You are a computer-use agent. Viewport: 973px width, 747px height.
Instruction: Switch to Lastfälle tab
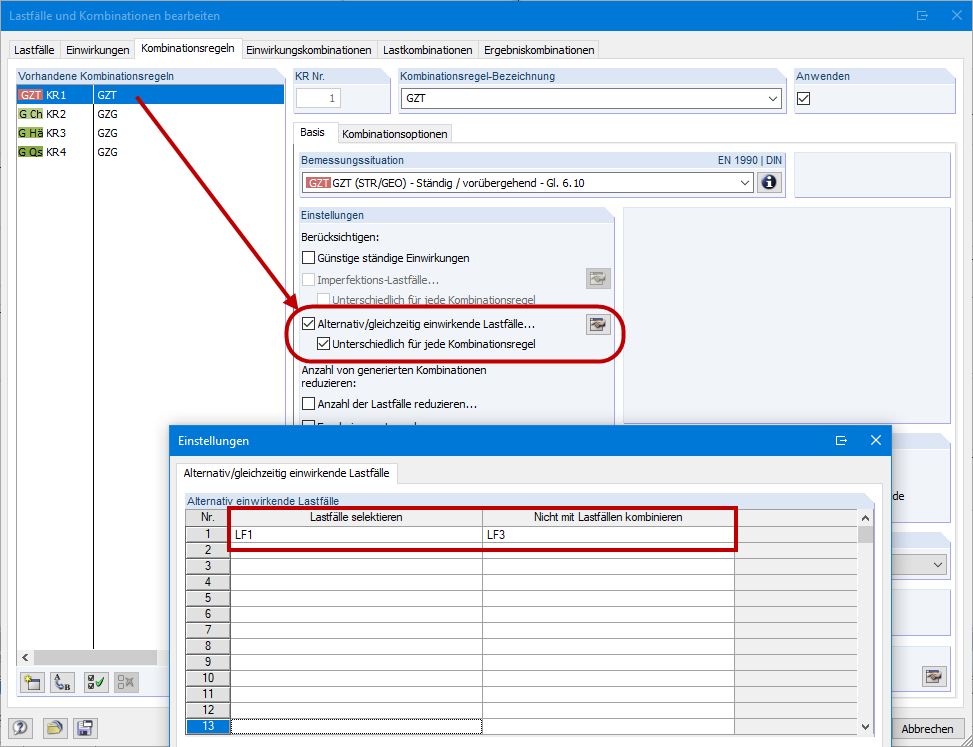point(34,50)
